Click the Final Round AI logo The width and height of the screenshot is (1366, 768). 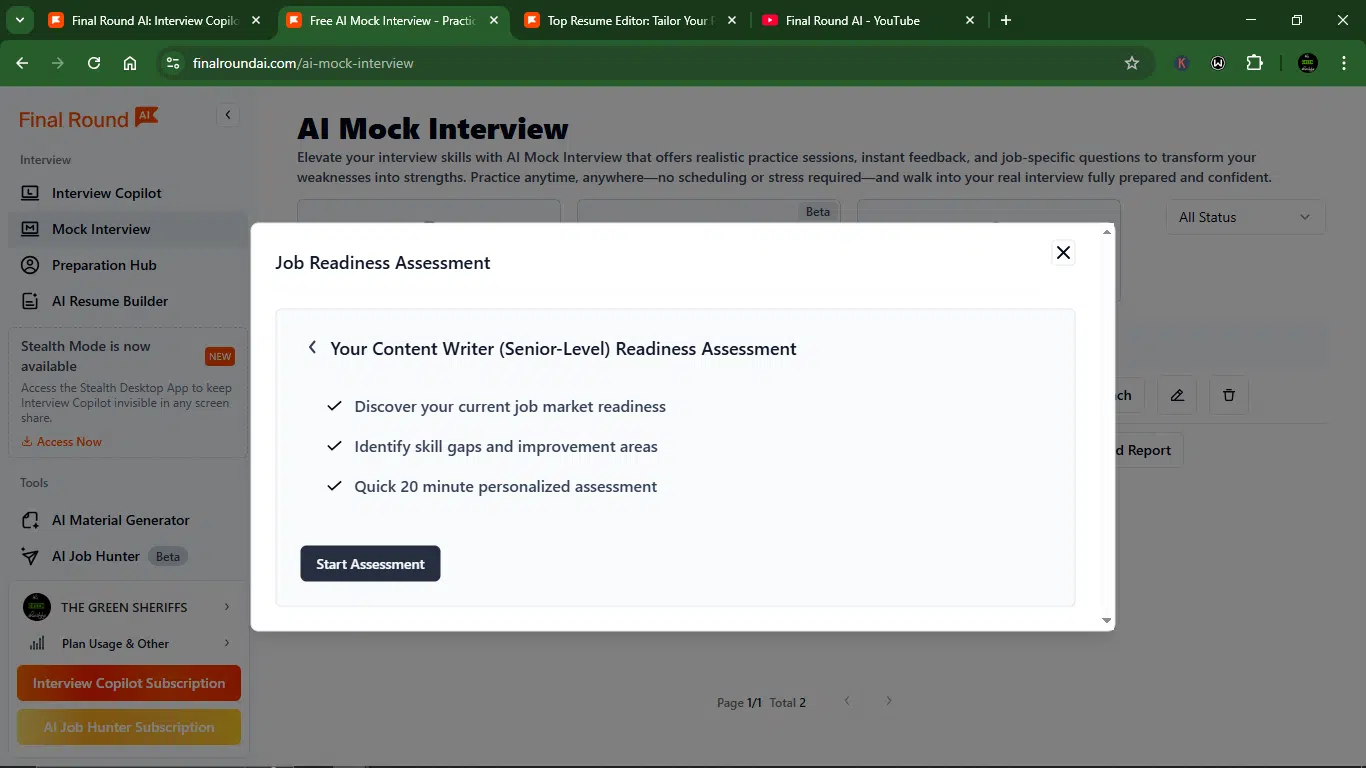click(x=88, y=118)
